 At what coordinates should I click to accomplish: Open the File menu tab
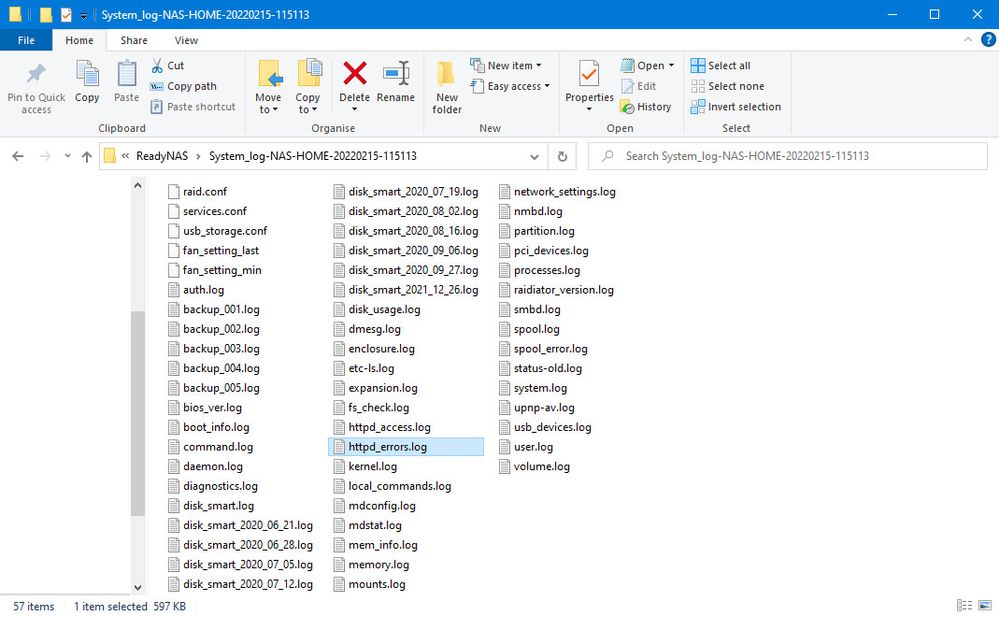tap(26, 40)
